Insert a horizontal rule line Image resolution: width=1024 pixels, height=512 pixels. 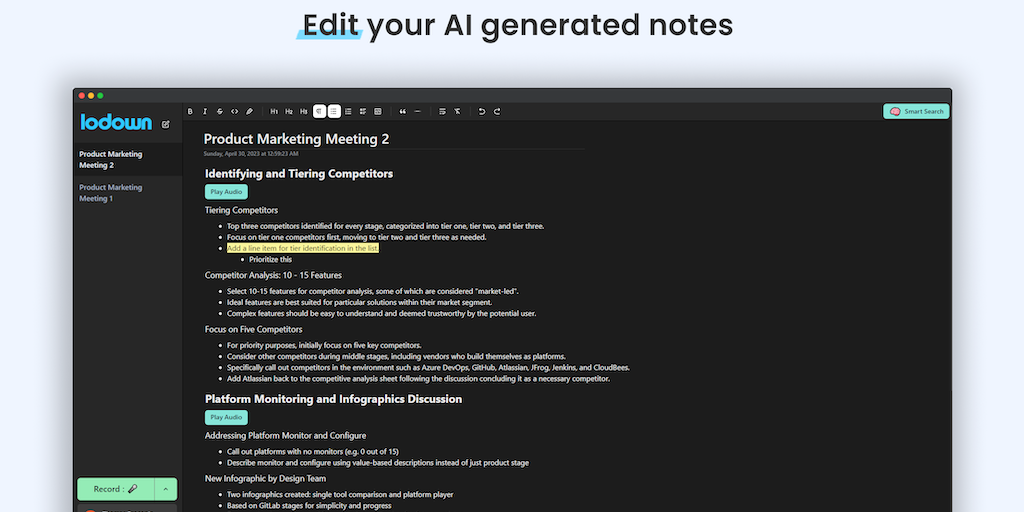(x=418, y=112)
